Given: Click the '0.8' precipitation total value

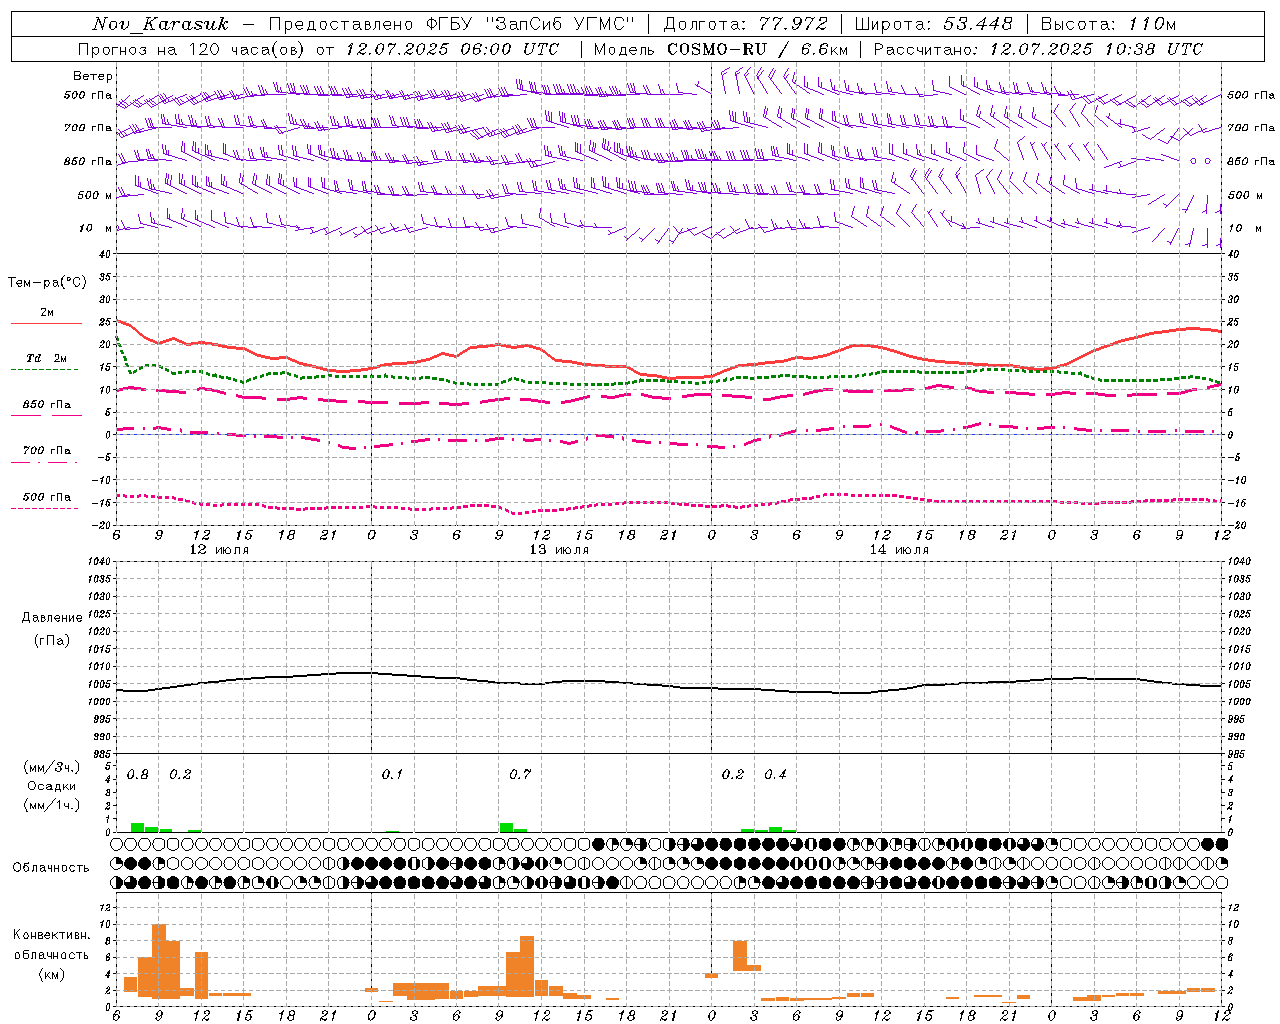Looking at the screenshot, I should 138,775.
